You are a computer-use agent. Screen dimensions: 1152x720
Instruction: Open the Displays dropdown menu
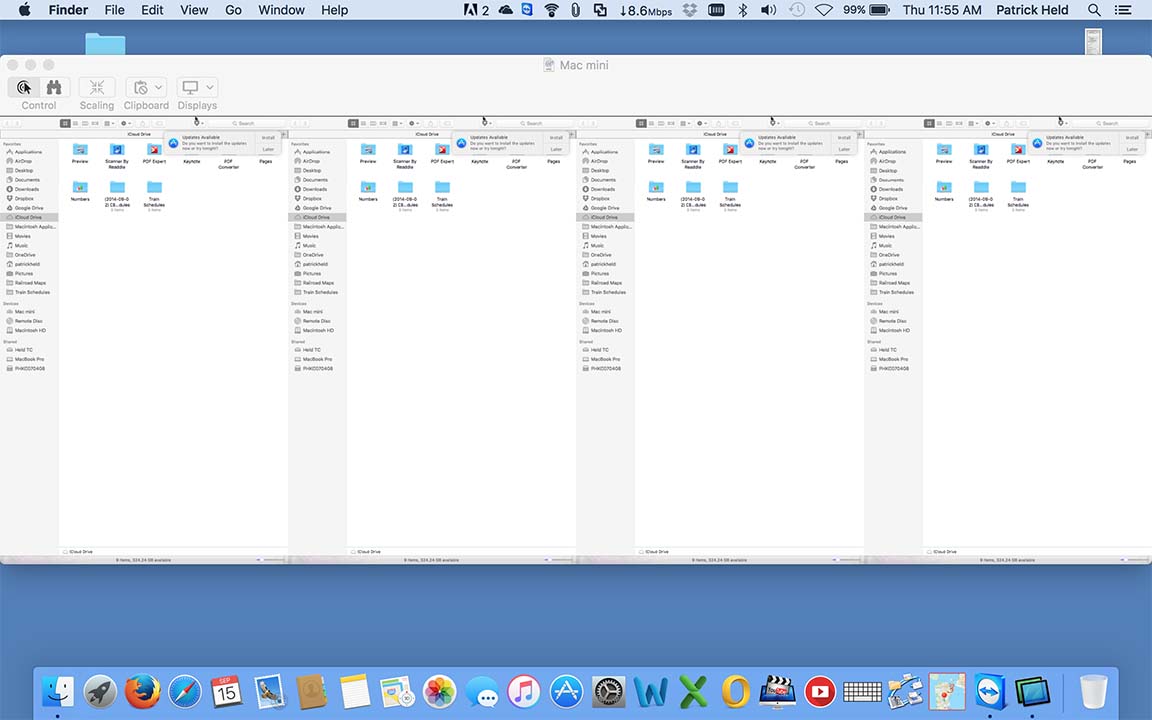(197, 88)
